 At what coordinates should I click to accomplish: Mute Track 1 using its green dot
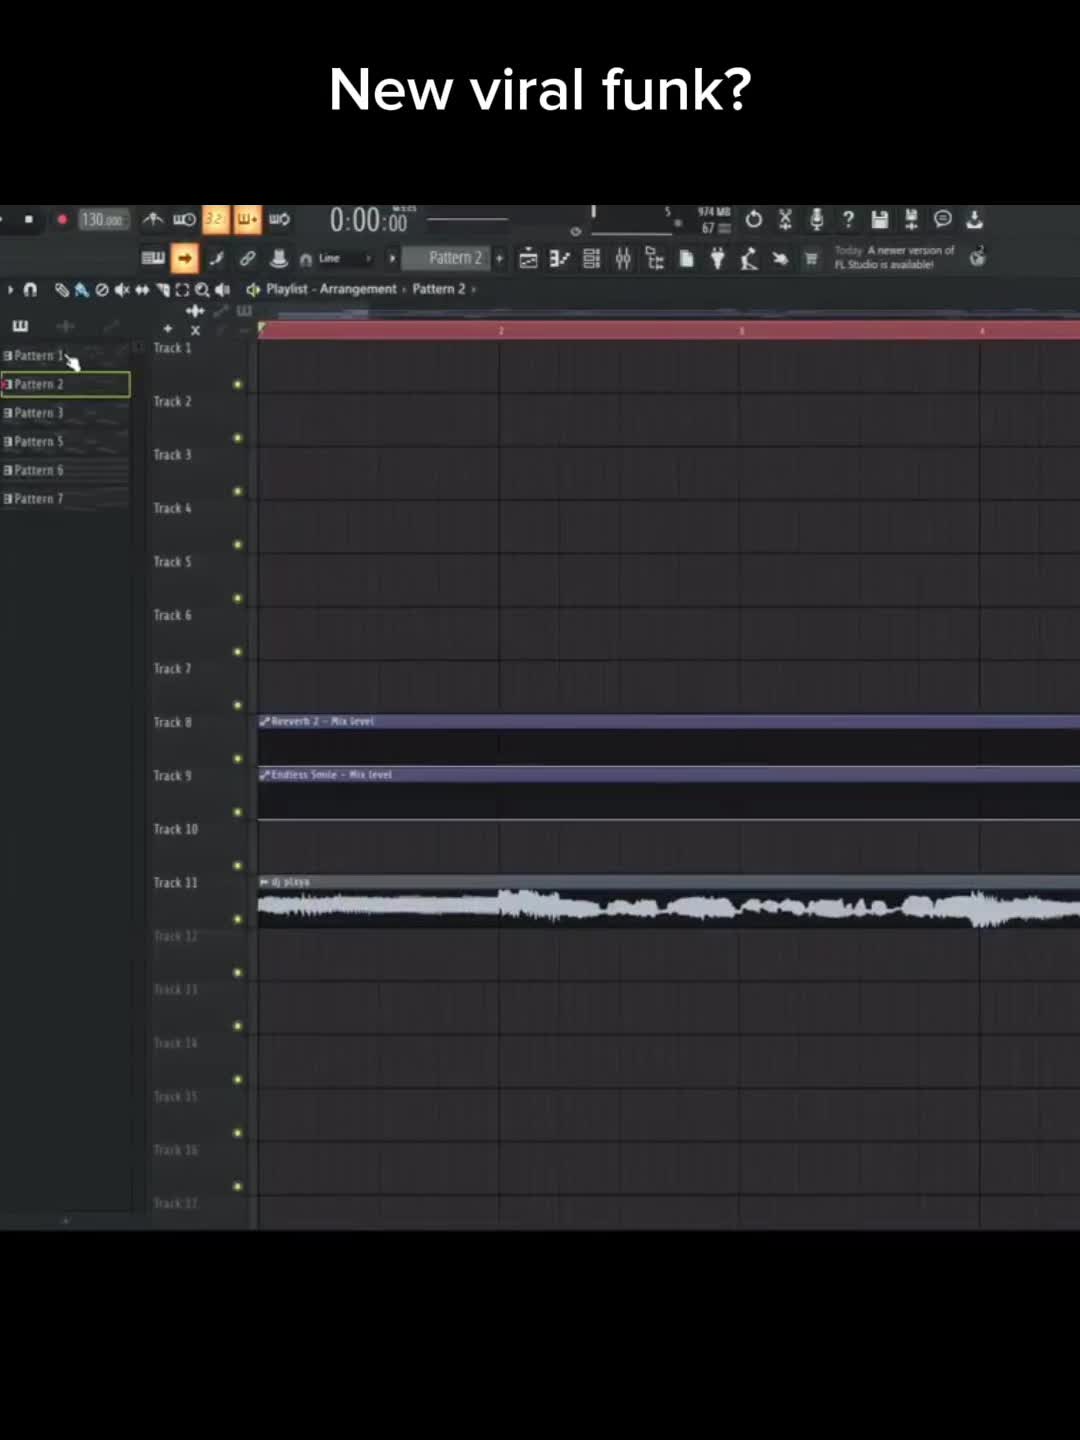point(238,384)
